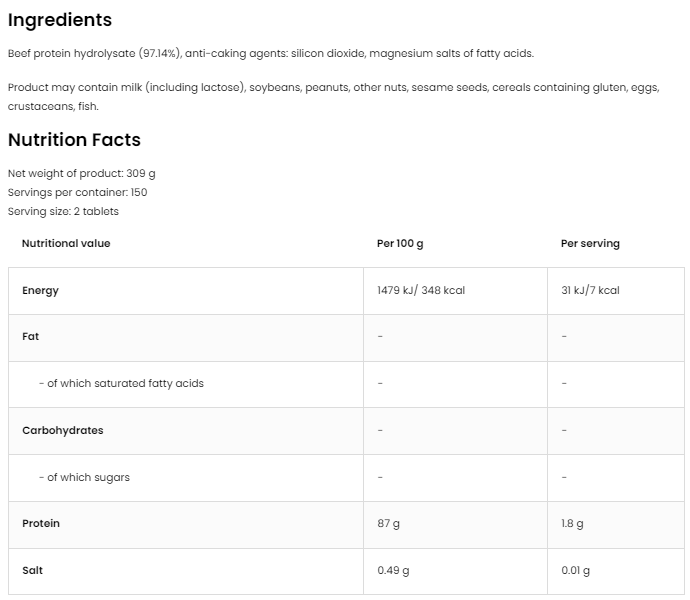690x600 pixels.
Task: Click the Per serving column header
Action: pyautogui.click(x=590, y=243)
